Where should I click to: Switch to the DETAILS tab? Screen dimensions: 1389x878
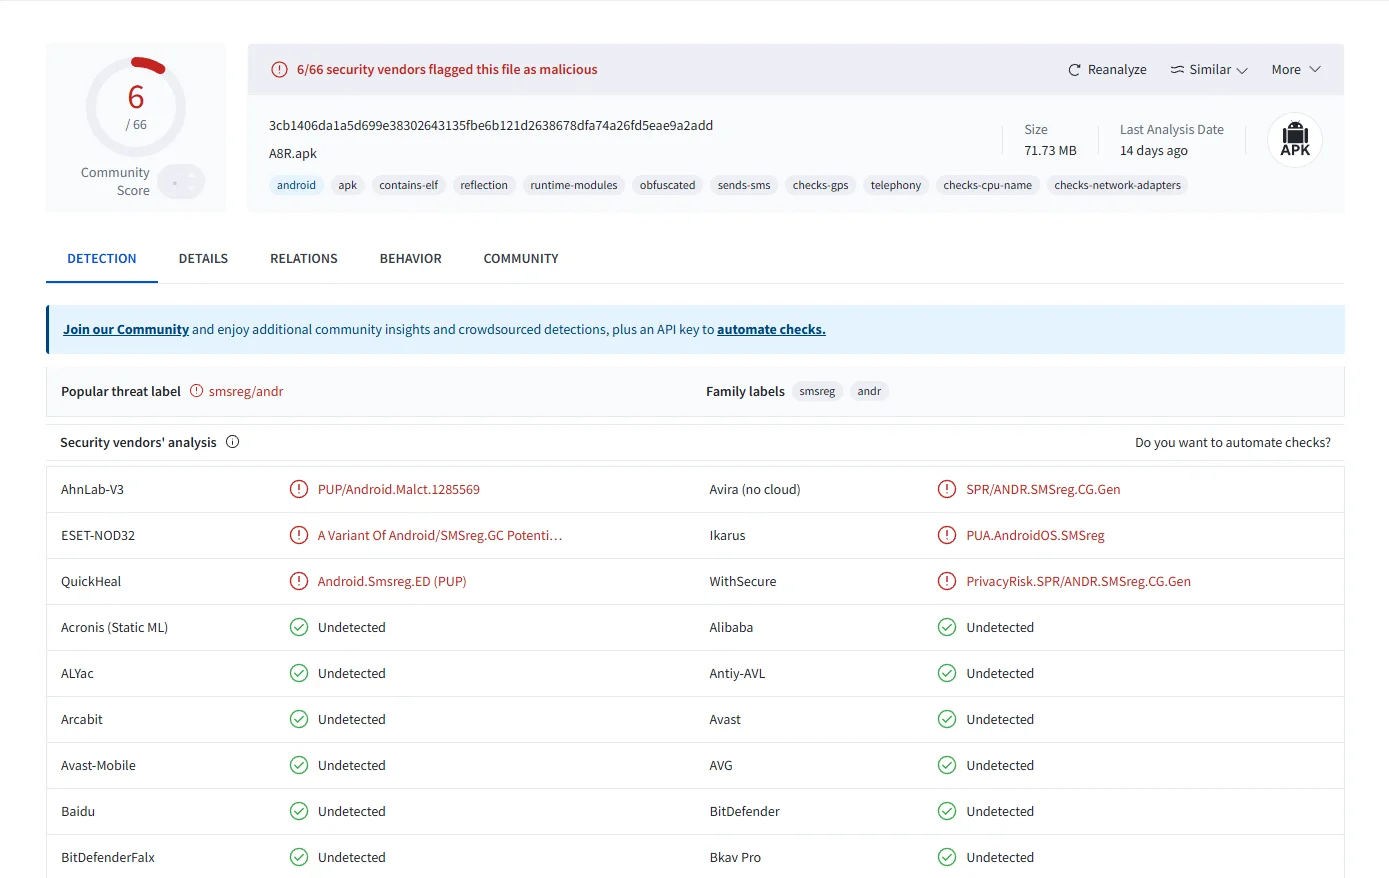[x=203, y=259]
